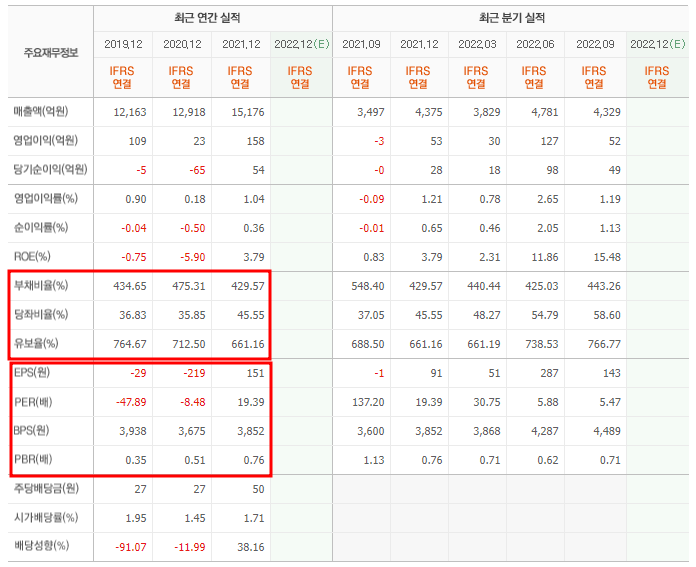This screenshot has height=567, width=696.
Task: Click the 4,781 quarterly sales value
Action: (545, 112)
